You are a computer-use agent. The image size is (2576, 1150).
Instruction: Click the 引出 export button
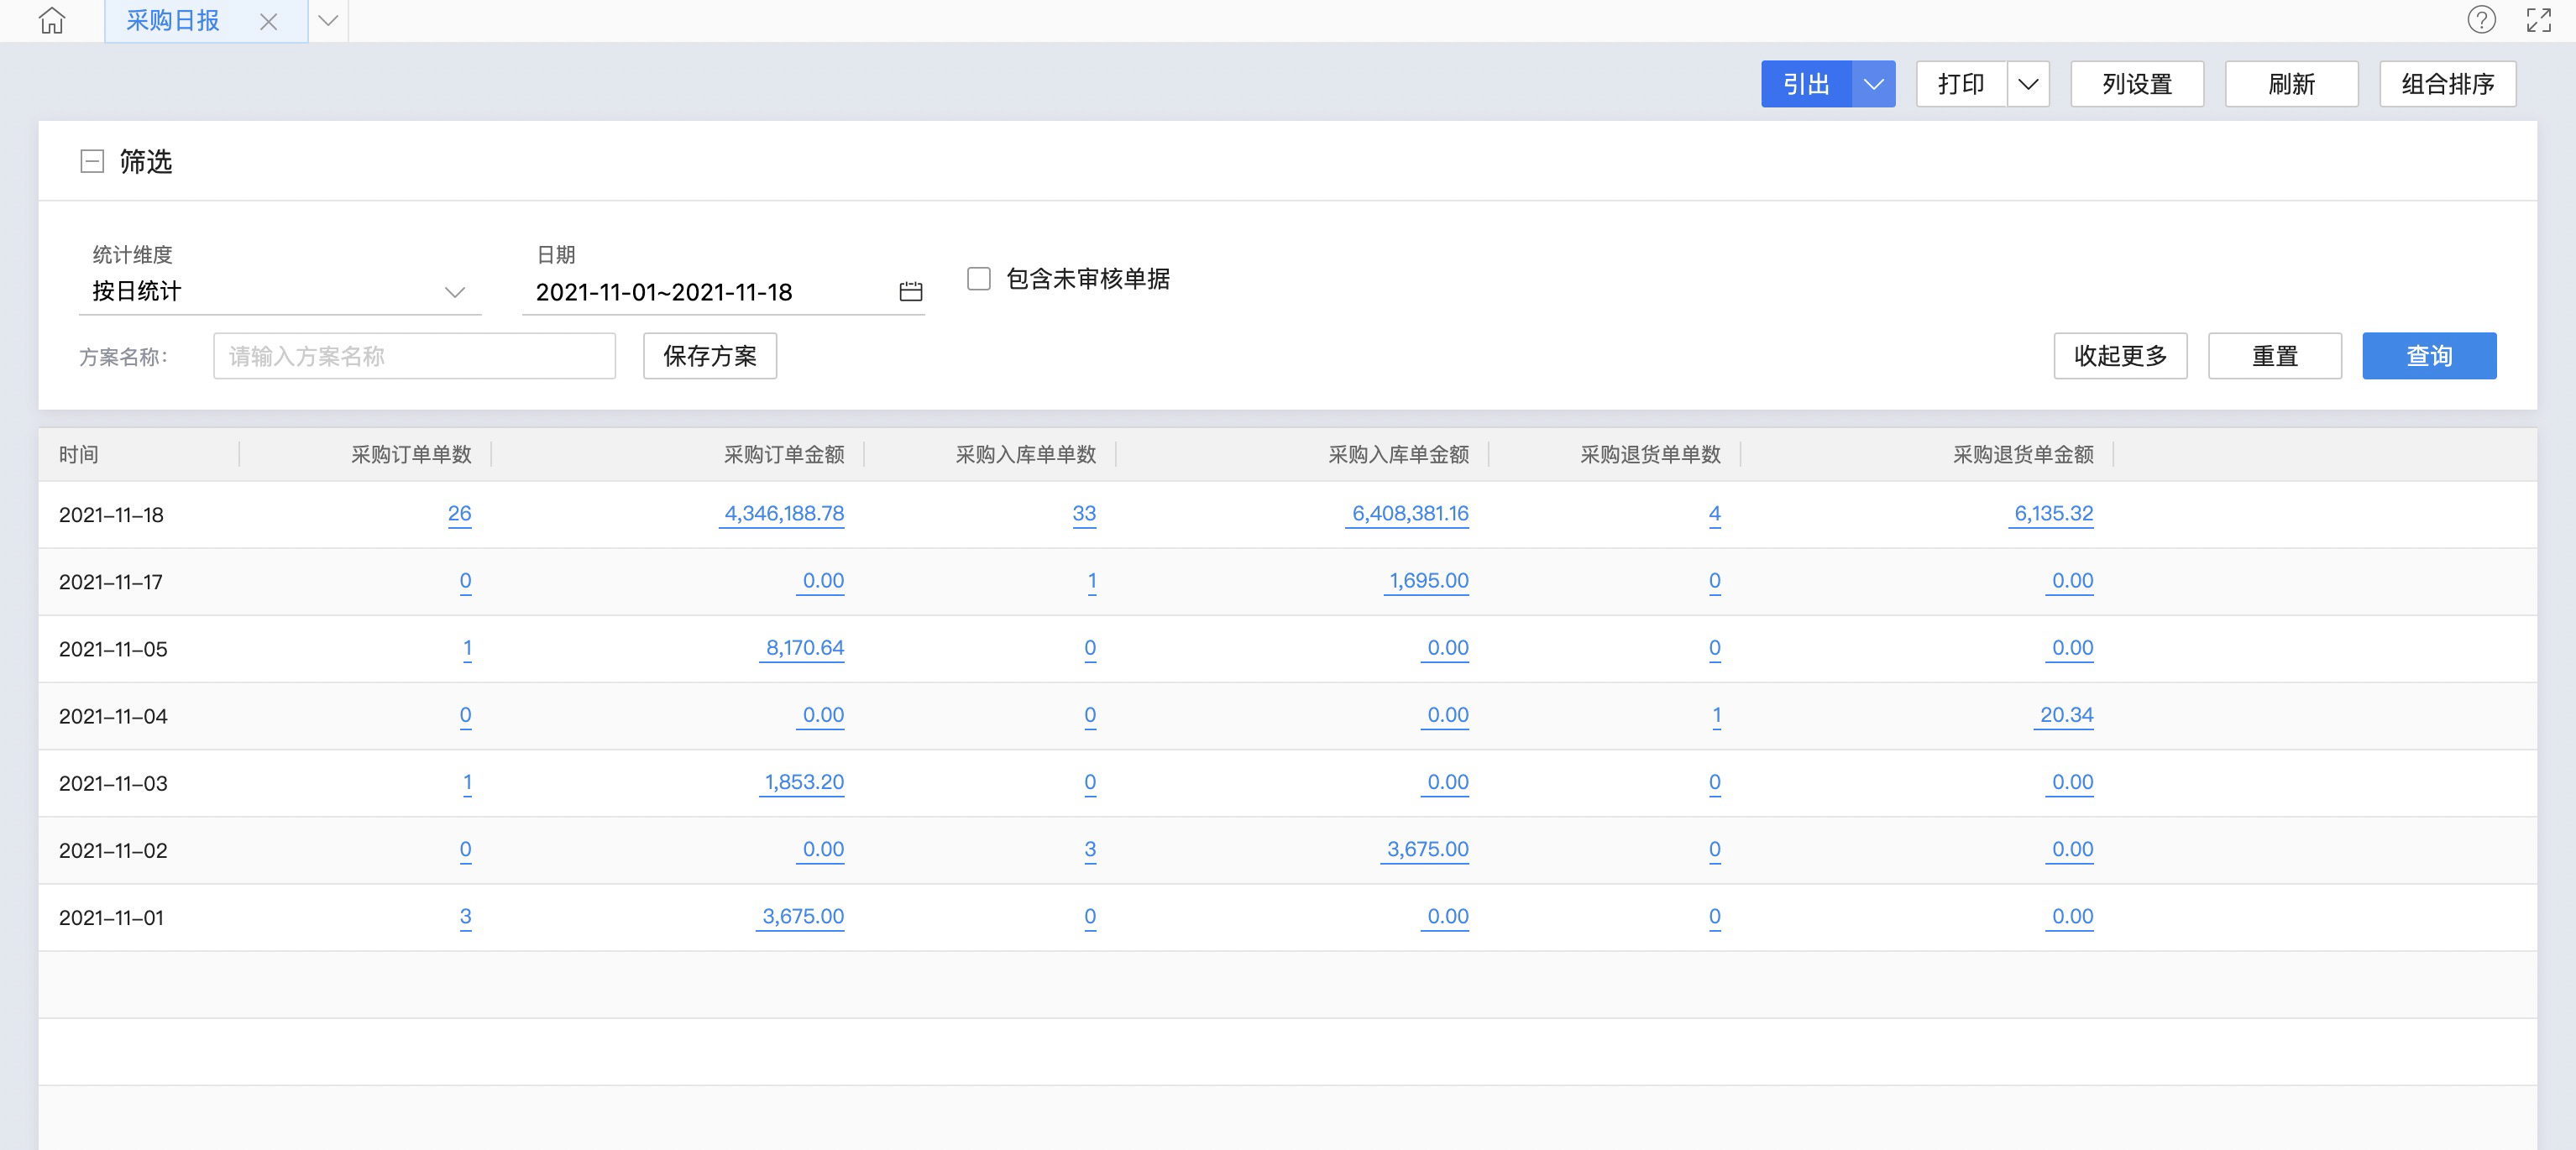pos(1806,84)
